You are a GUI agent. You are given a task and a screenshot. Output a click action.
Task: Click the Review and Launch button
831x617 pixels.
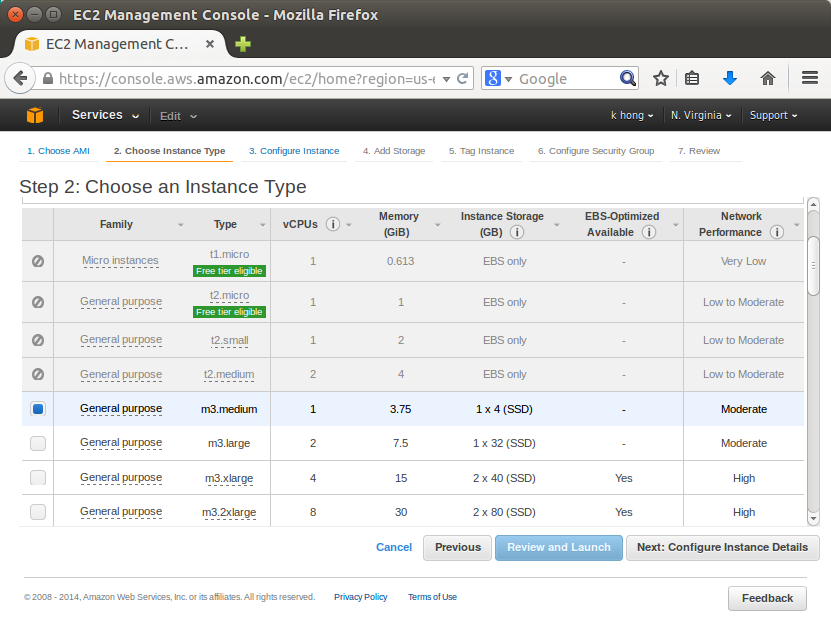[559, 548]
